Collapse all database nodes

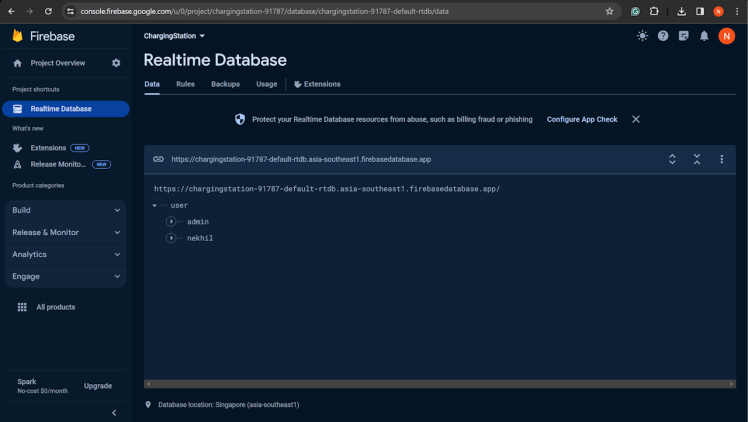click(x=697, y=159)
